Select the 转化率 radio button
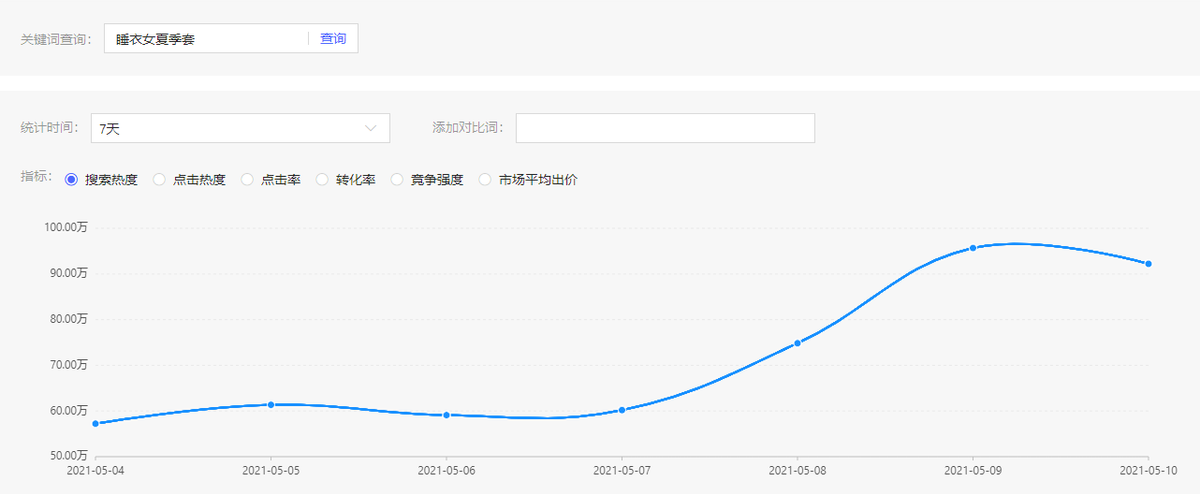Image resolution: width=1200 pixels, height=494 pixels. tap(322, 180)
